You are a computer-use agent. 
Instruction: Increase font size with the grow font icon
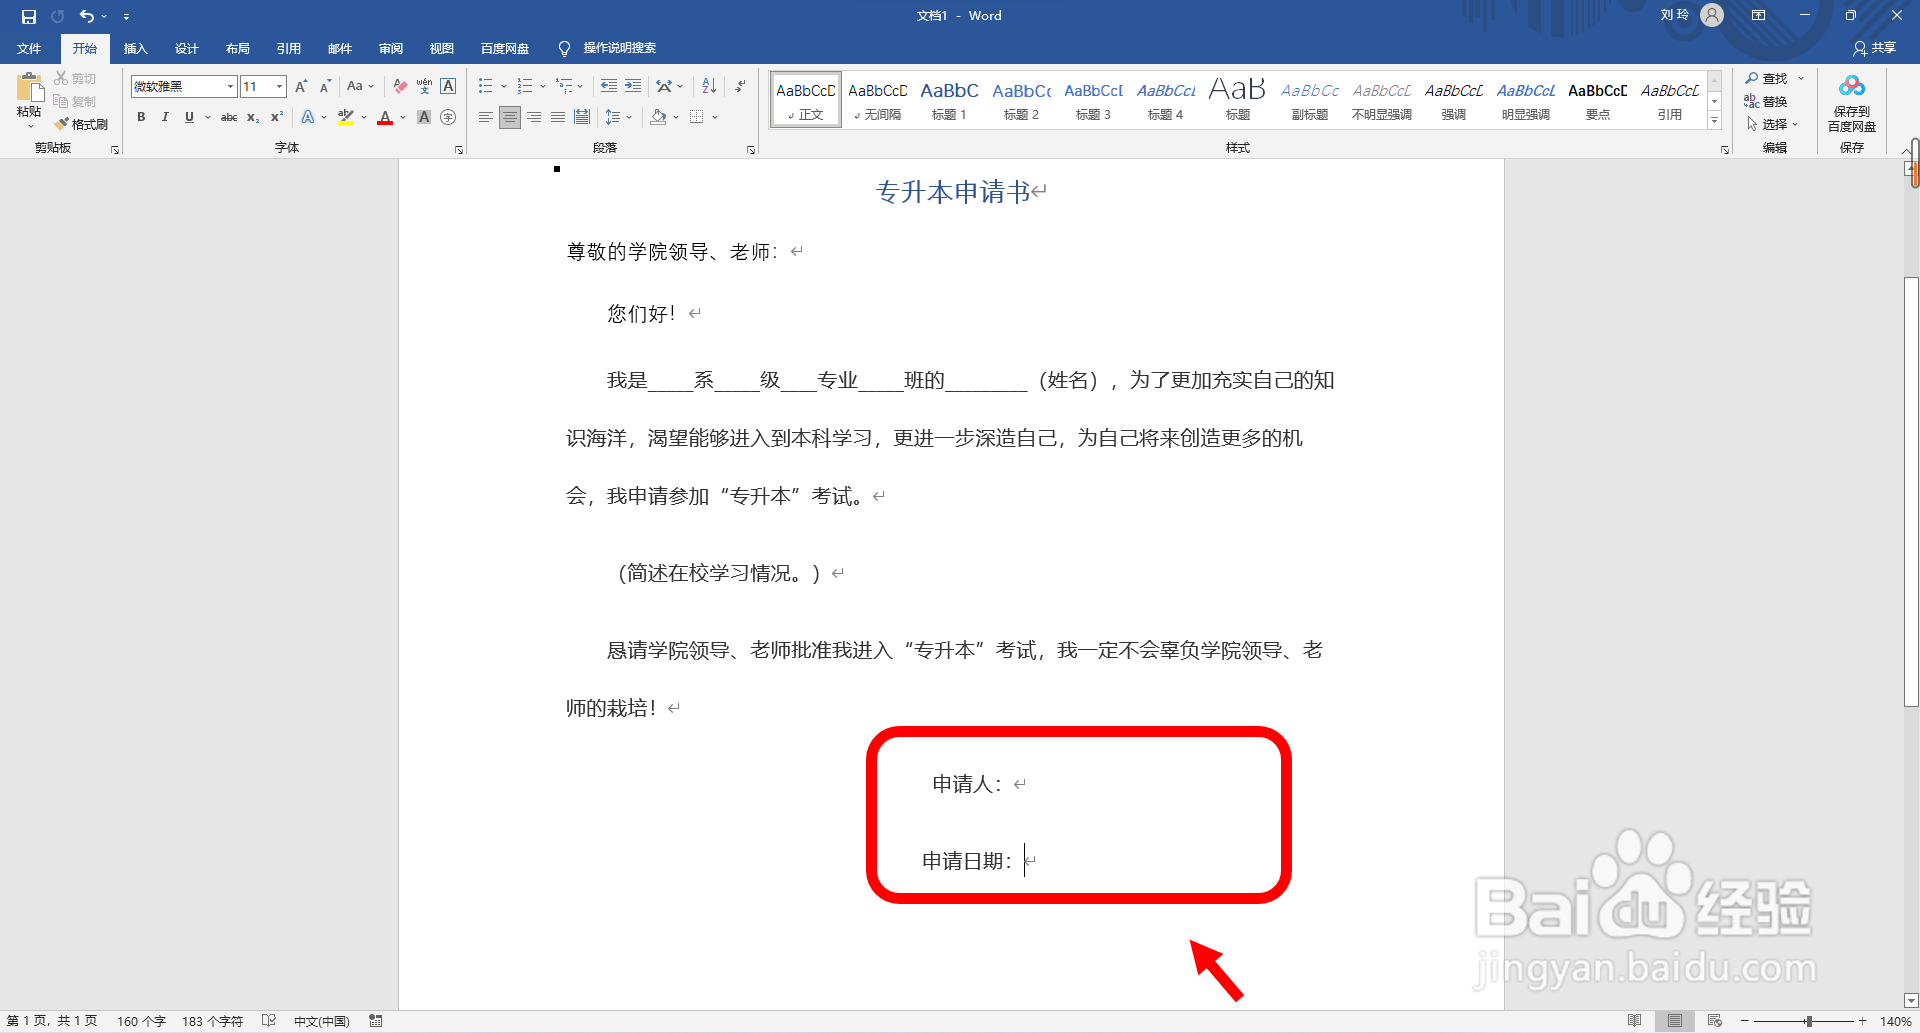[301, 87]
